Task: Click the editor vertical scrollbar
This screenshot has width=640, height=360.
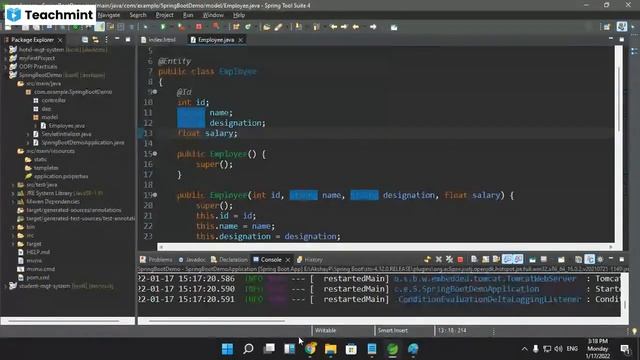Action: (619, 145)
